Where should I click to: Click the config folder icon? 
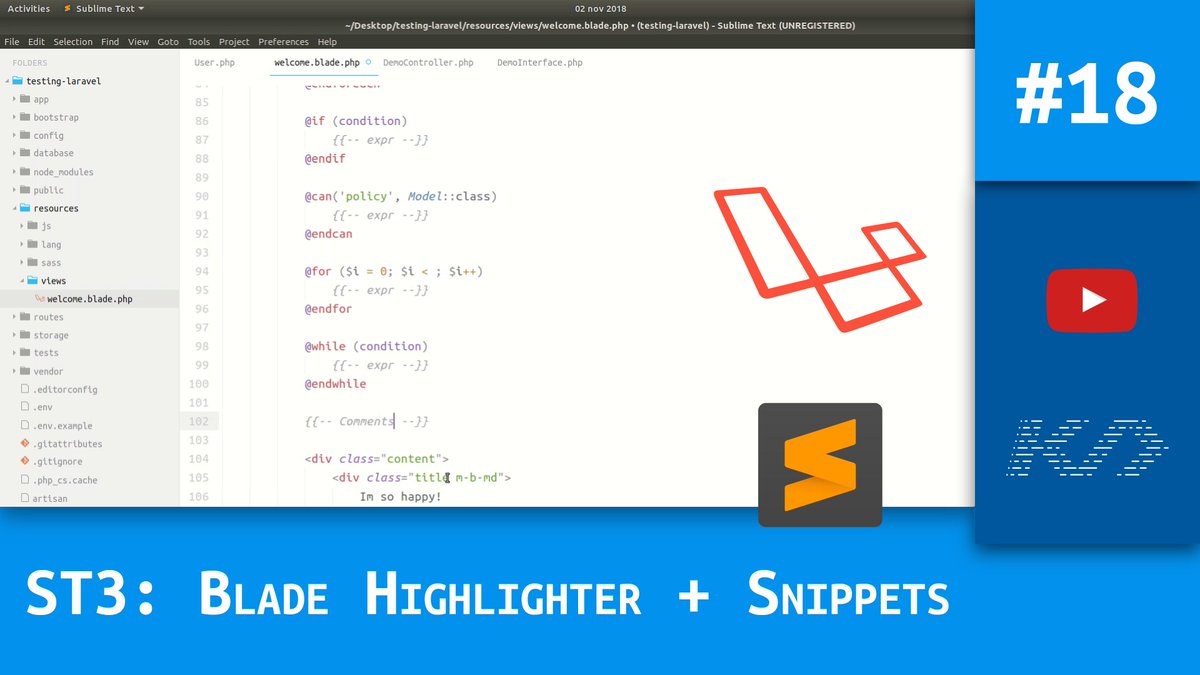(x=24, y=135)
